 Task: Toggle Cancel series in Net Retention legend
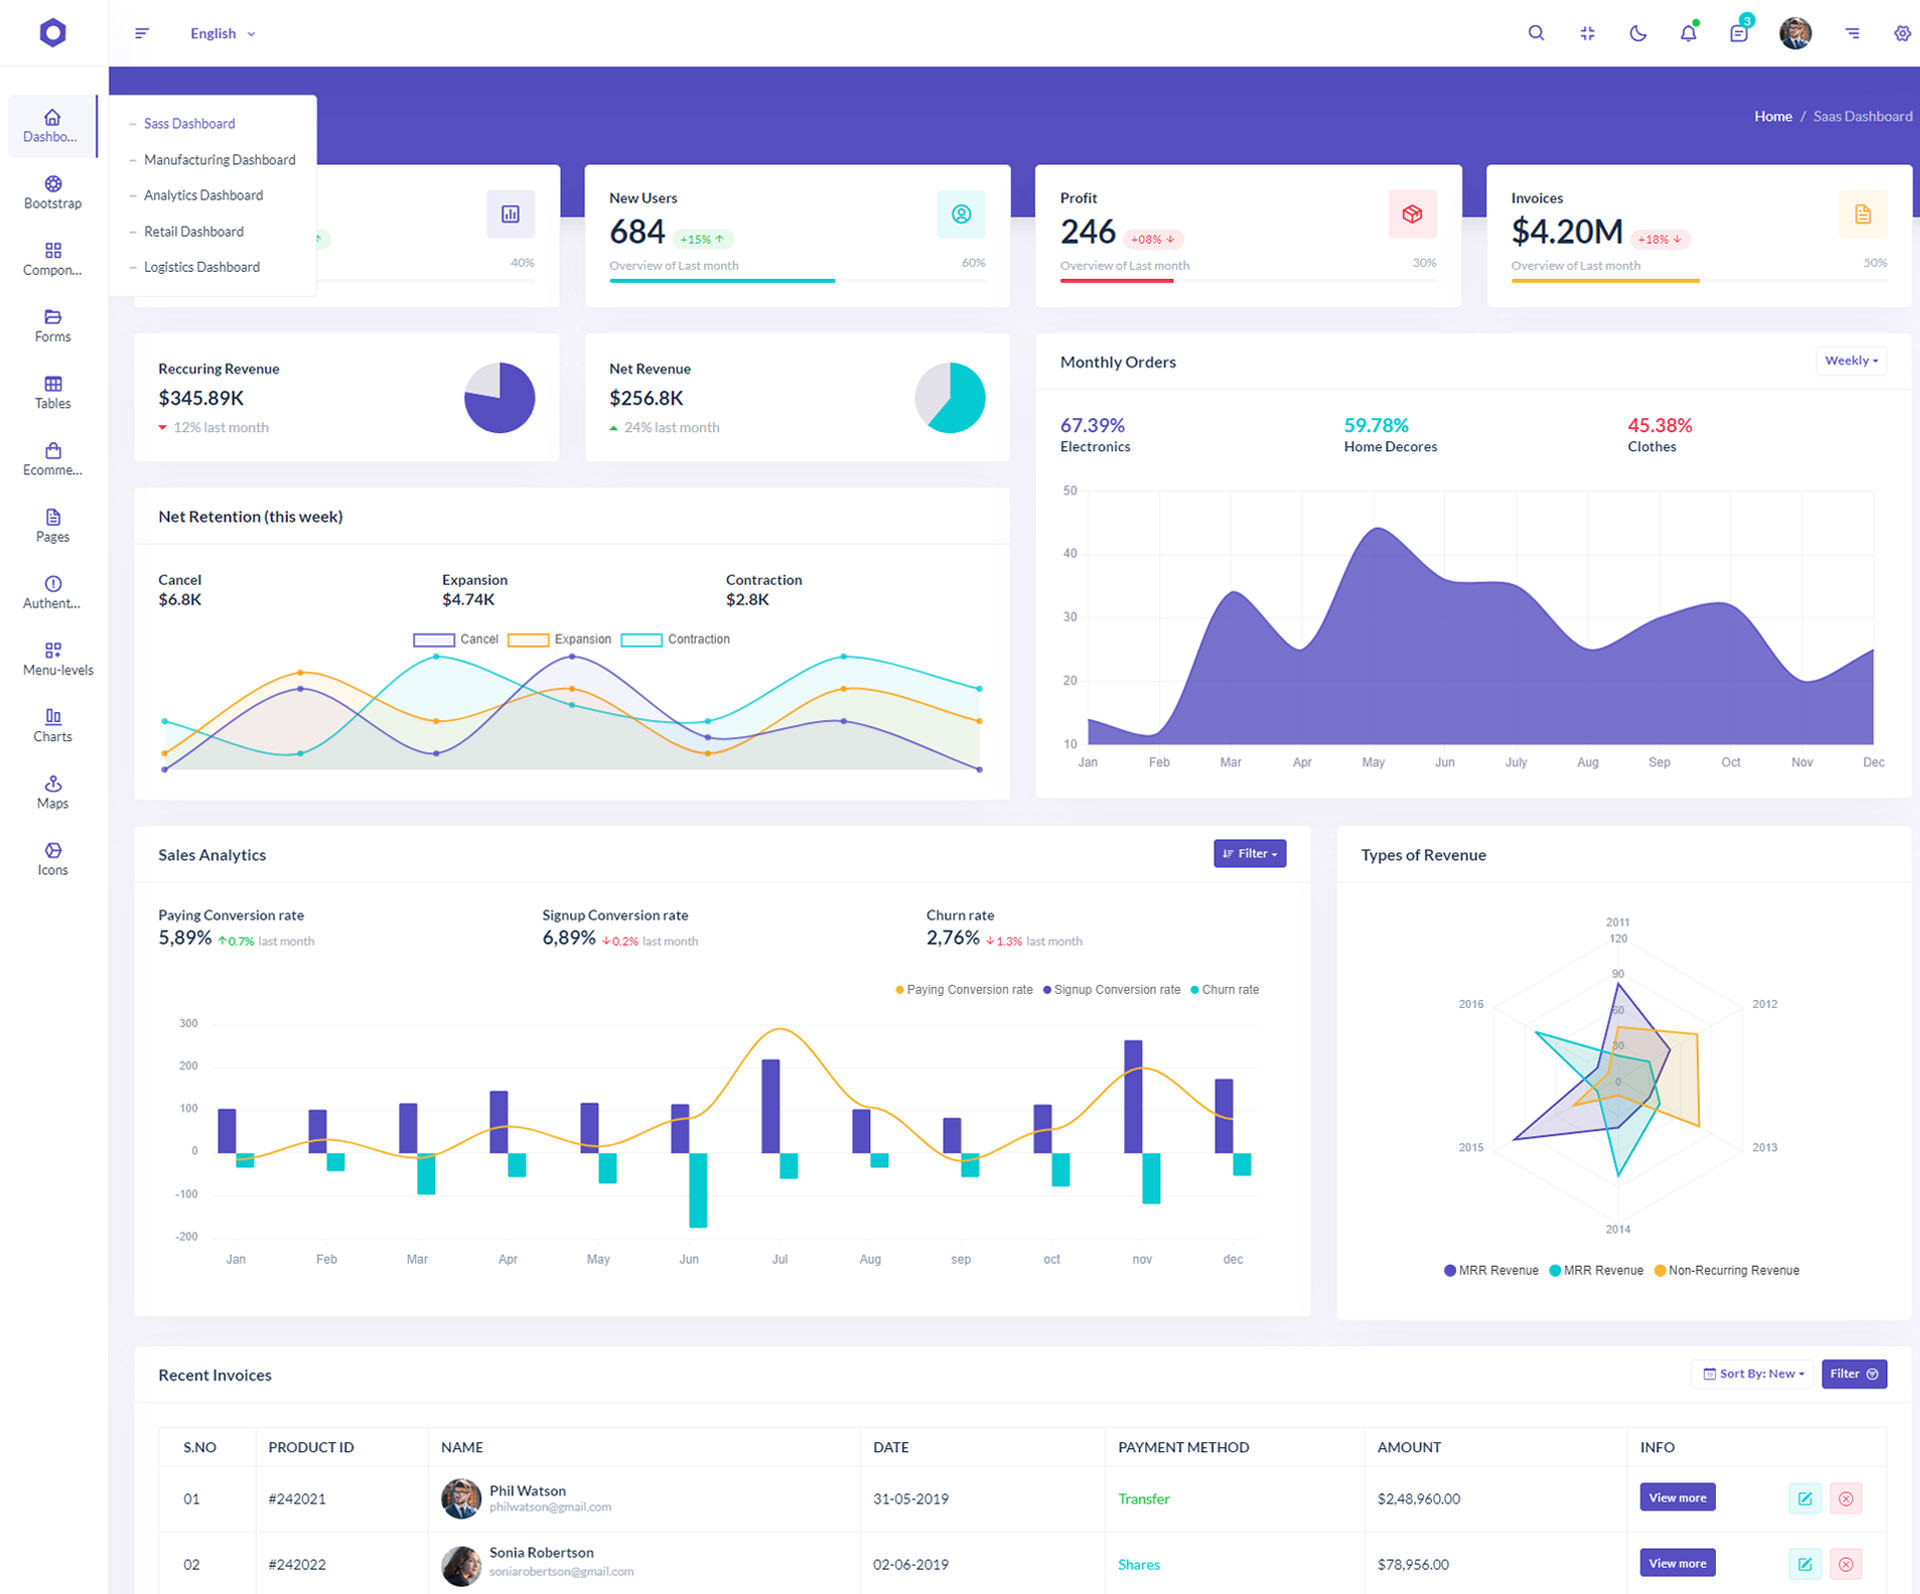coord(456,639)
